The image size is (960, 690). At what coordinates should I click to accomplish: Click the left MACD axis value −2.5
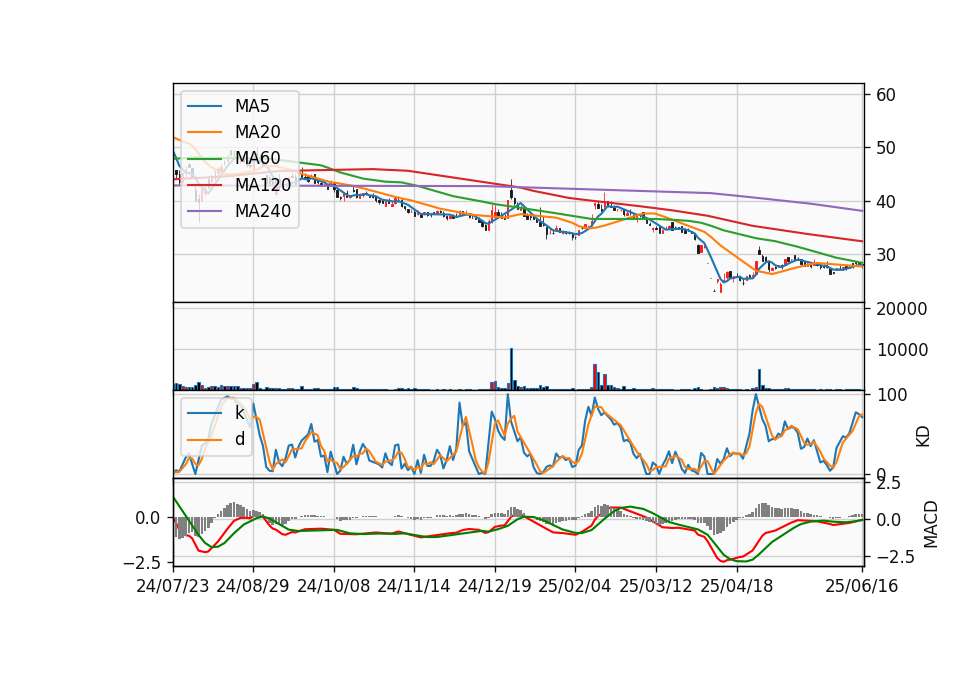click(x=141, y=562)
